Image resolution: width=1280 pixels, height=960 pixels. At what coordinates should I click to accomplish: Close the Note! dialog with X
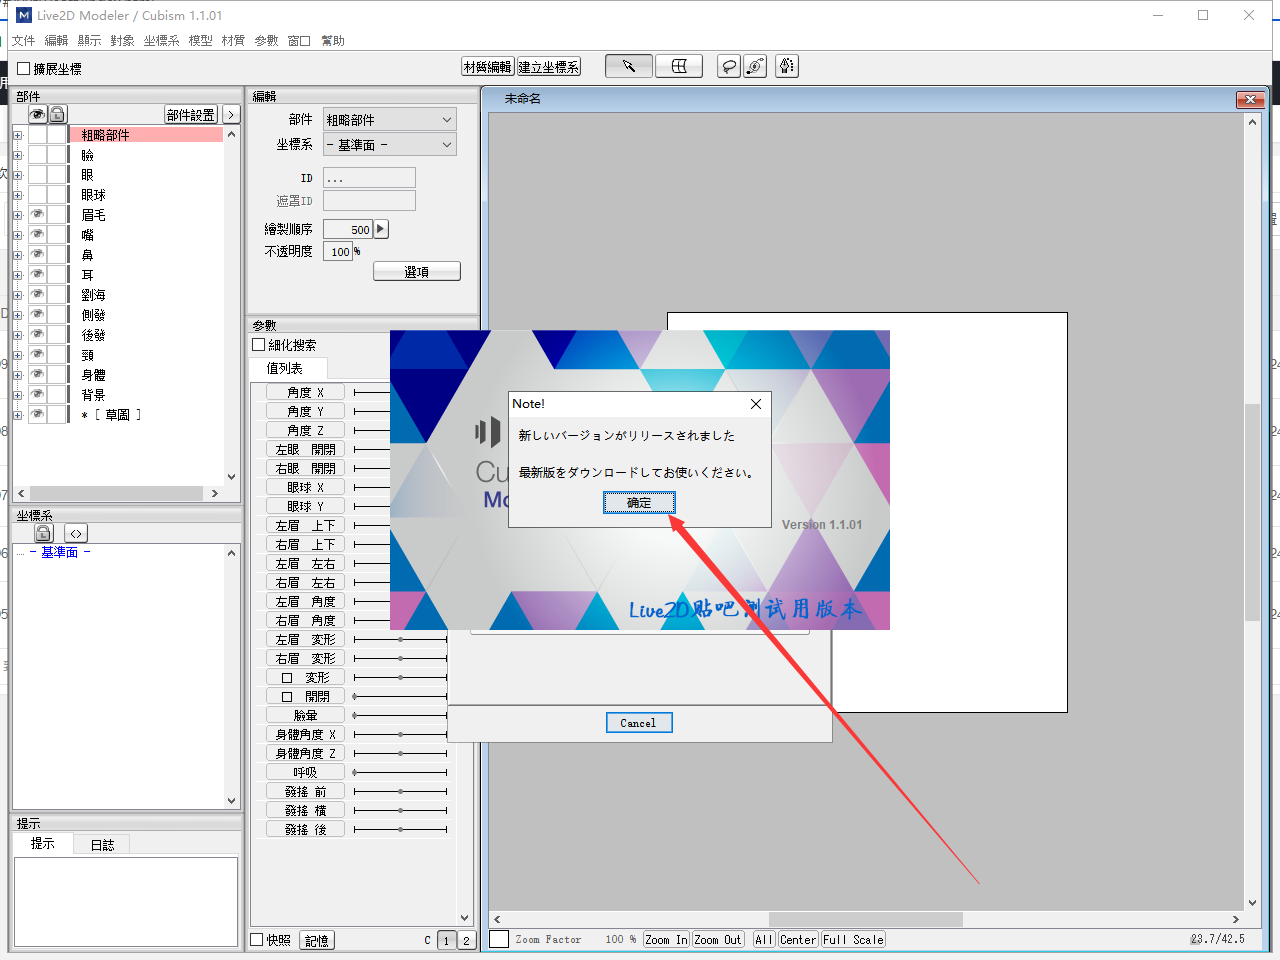[756, 404]
